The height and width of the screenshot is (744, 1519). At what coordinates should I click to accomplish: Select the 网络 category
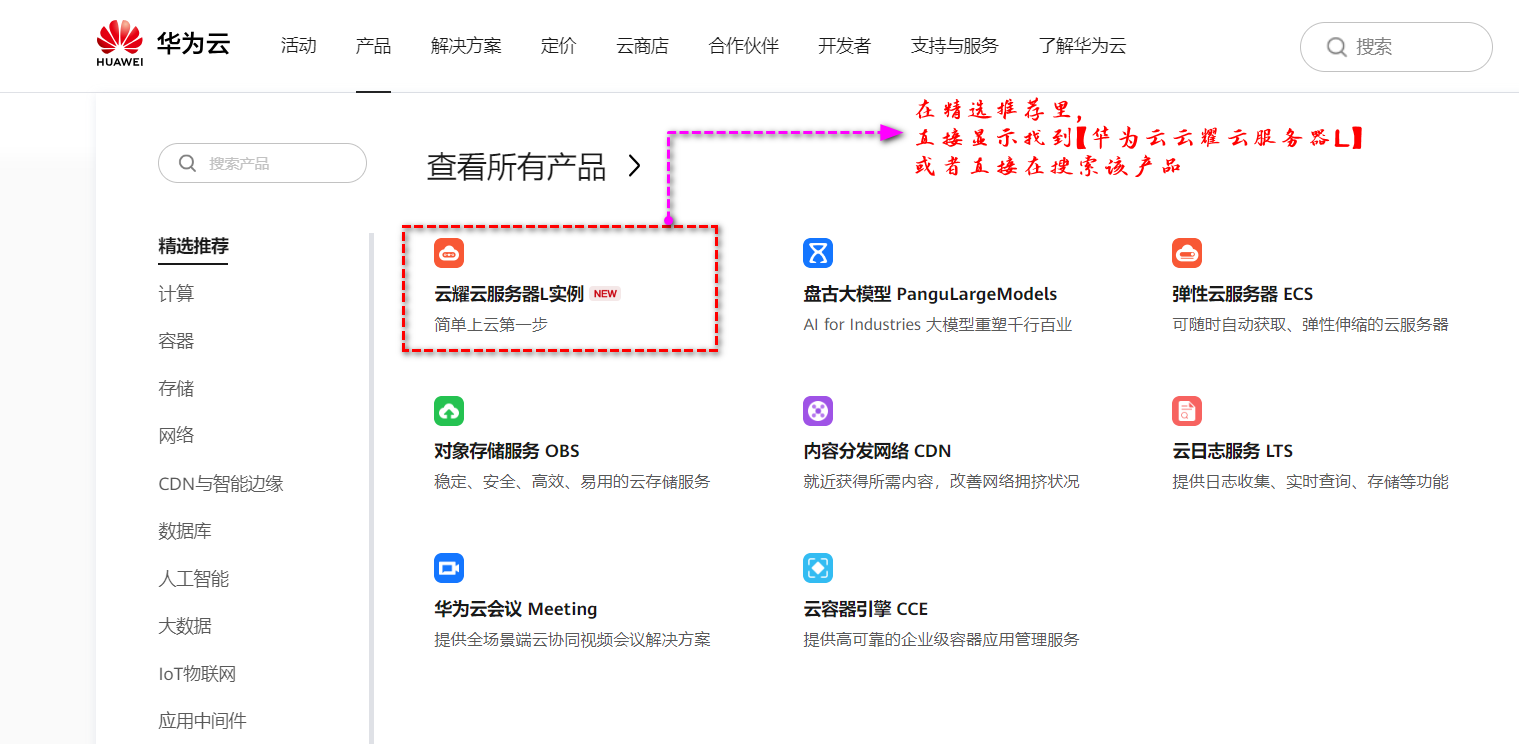click(176, 436)
